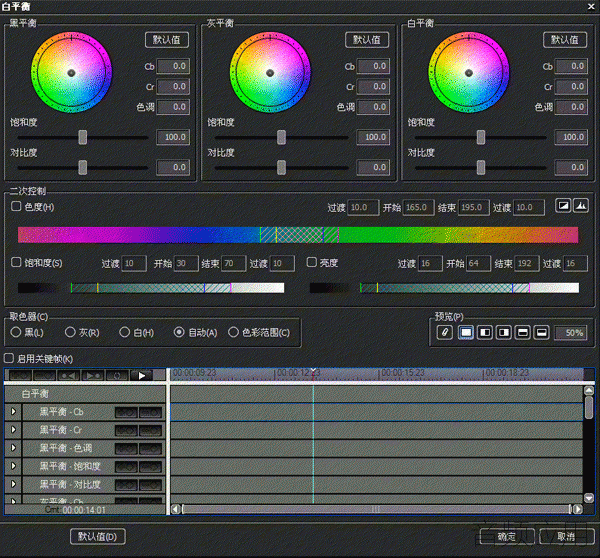Select left-half filter preview icon
This screenshot has width=600, height=558.
pyautogui.click(x=484, y=332)
